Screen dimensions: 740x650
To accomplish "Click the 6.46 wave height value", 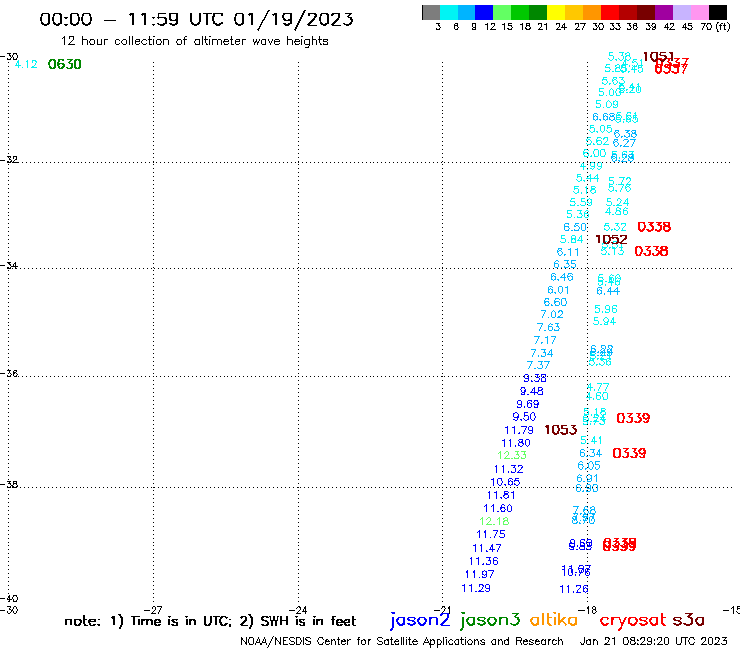I will click(x=562, y=277).
